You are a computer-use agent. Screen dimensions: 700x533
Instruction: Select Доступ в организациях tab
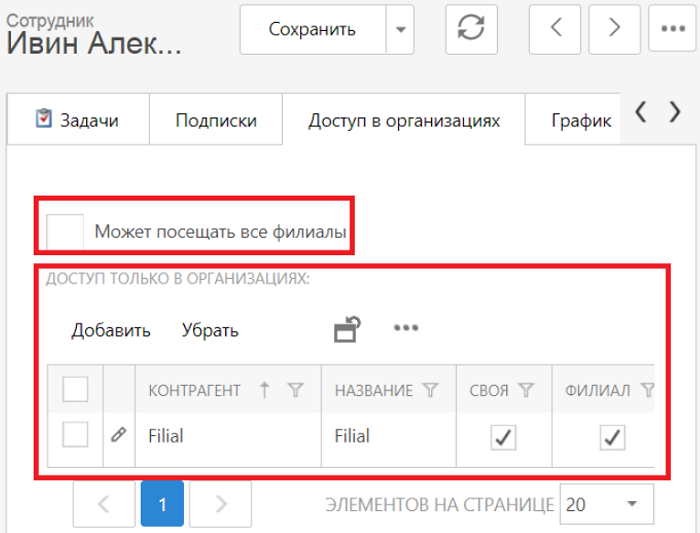pos(404,120)
